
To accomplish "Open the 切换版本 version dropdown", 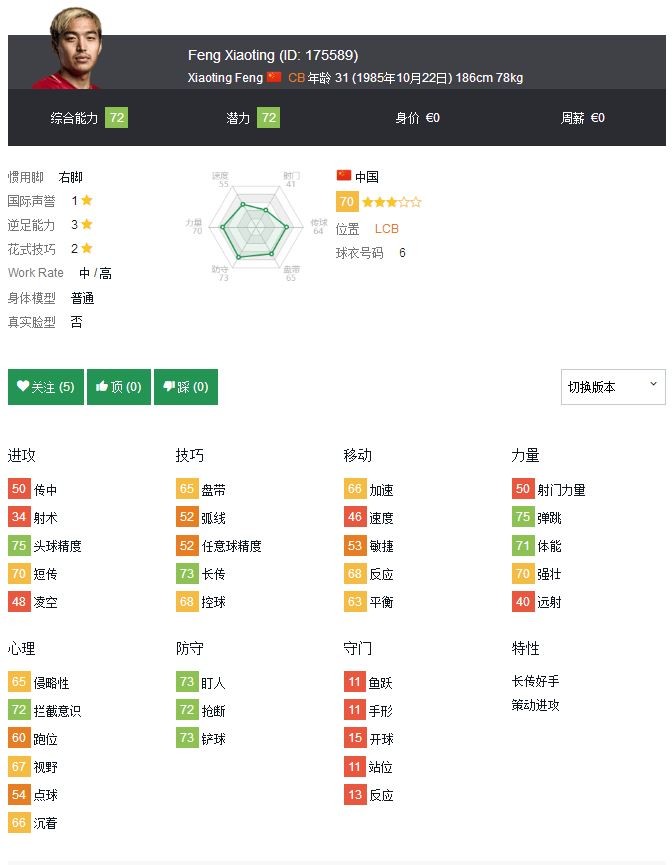I will pos(613,387).
